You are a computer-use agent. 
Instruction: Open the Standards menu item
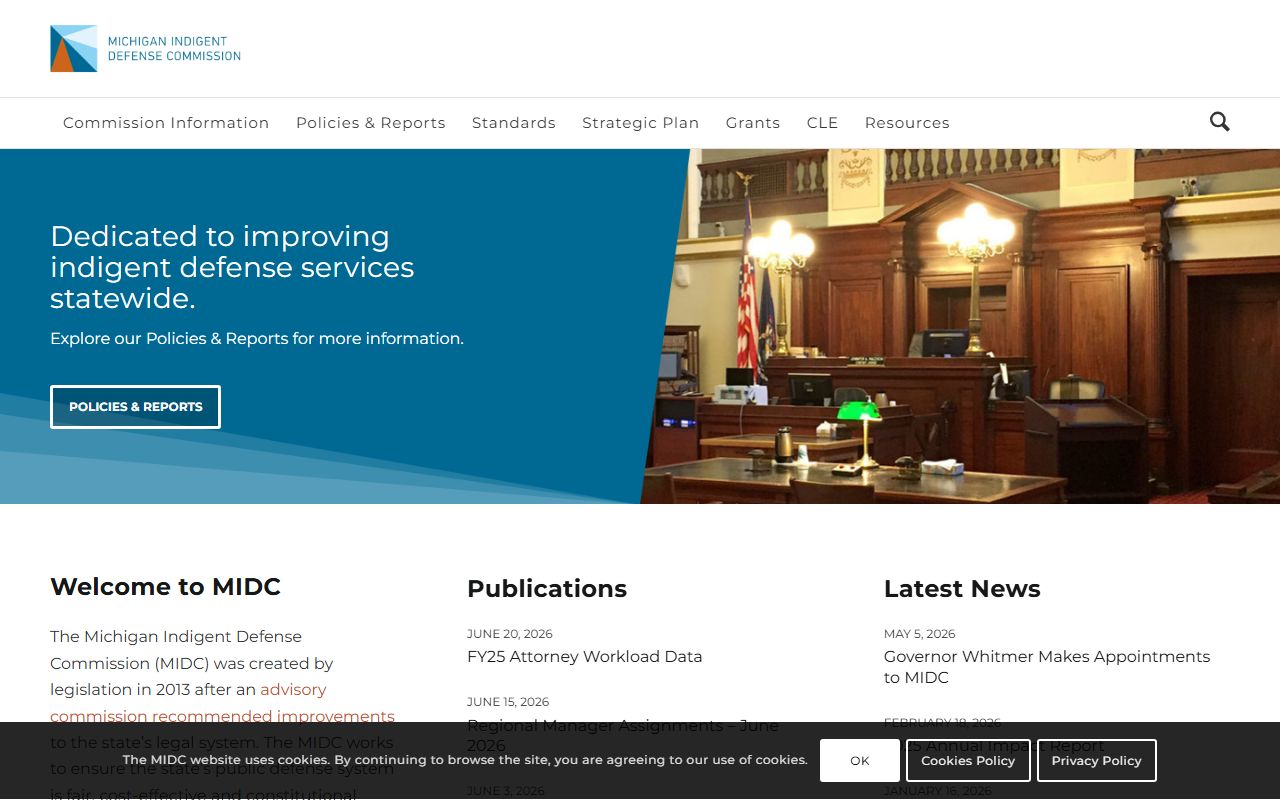[514, 123]
